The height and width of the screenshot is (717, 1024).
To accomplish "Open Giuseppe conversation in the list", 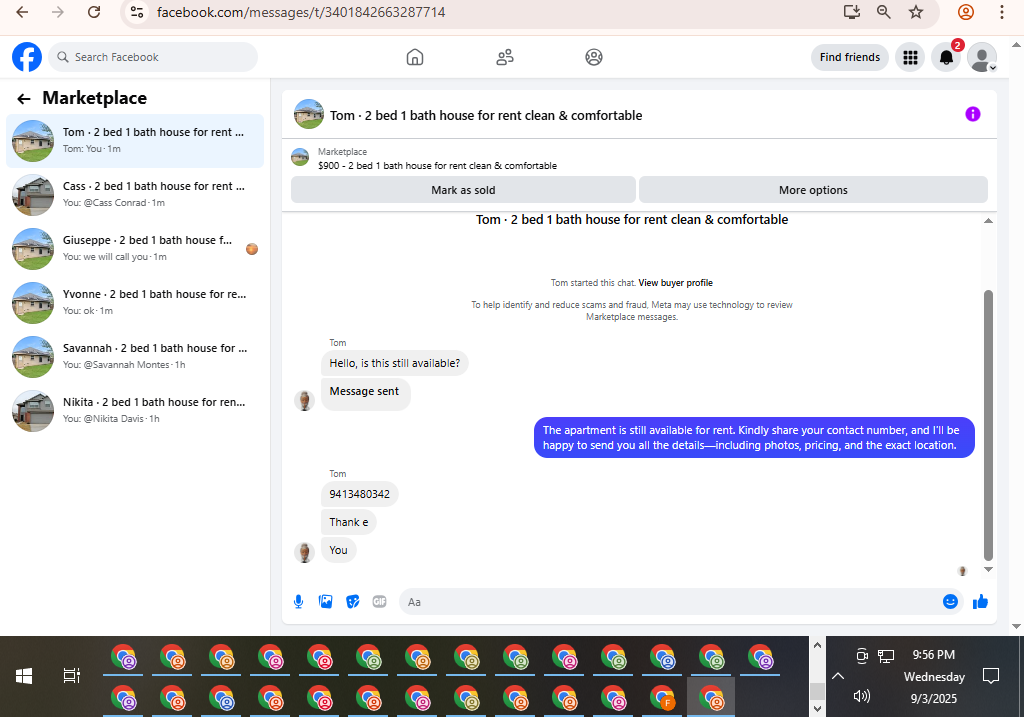I will click(x=135, y=249).
